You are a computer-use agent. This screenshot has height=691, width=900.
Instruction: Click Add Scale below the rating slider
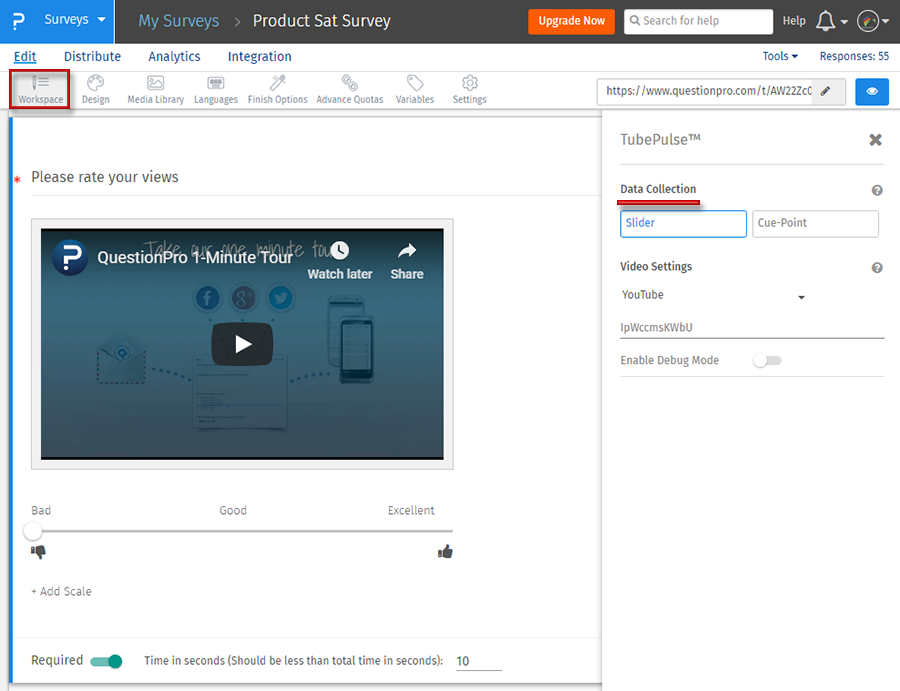pos(61,591)
